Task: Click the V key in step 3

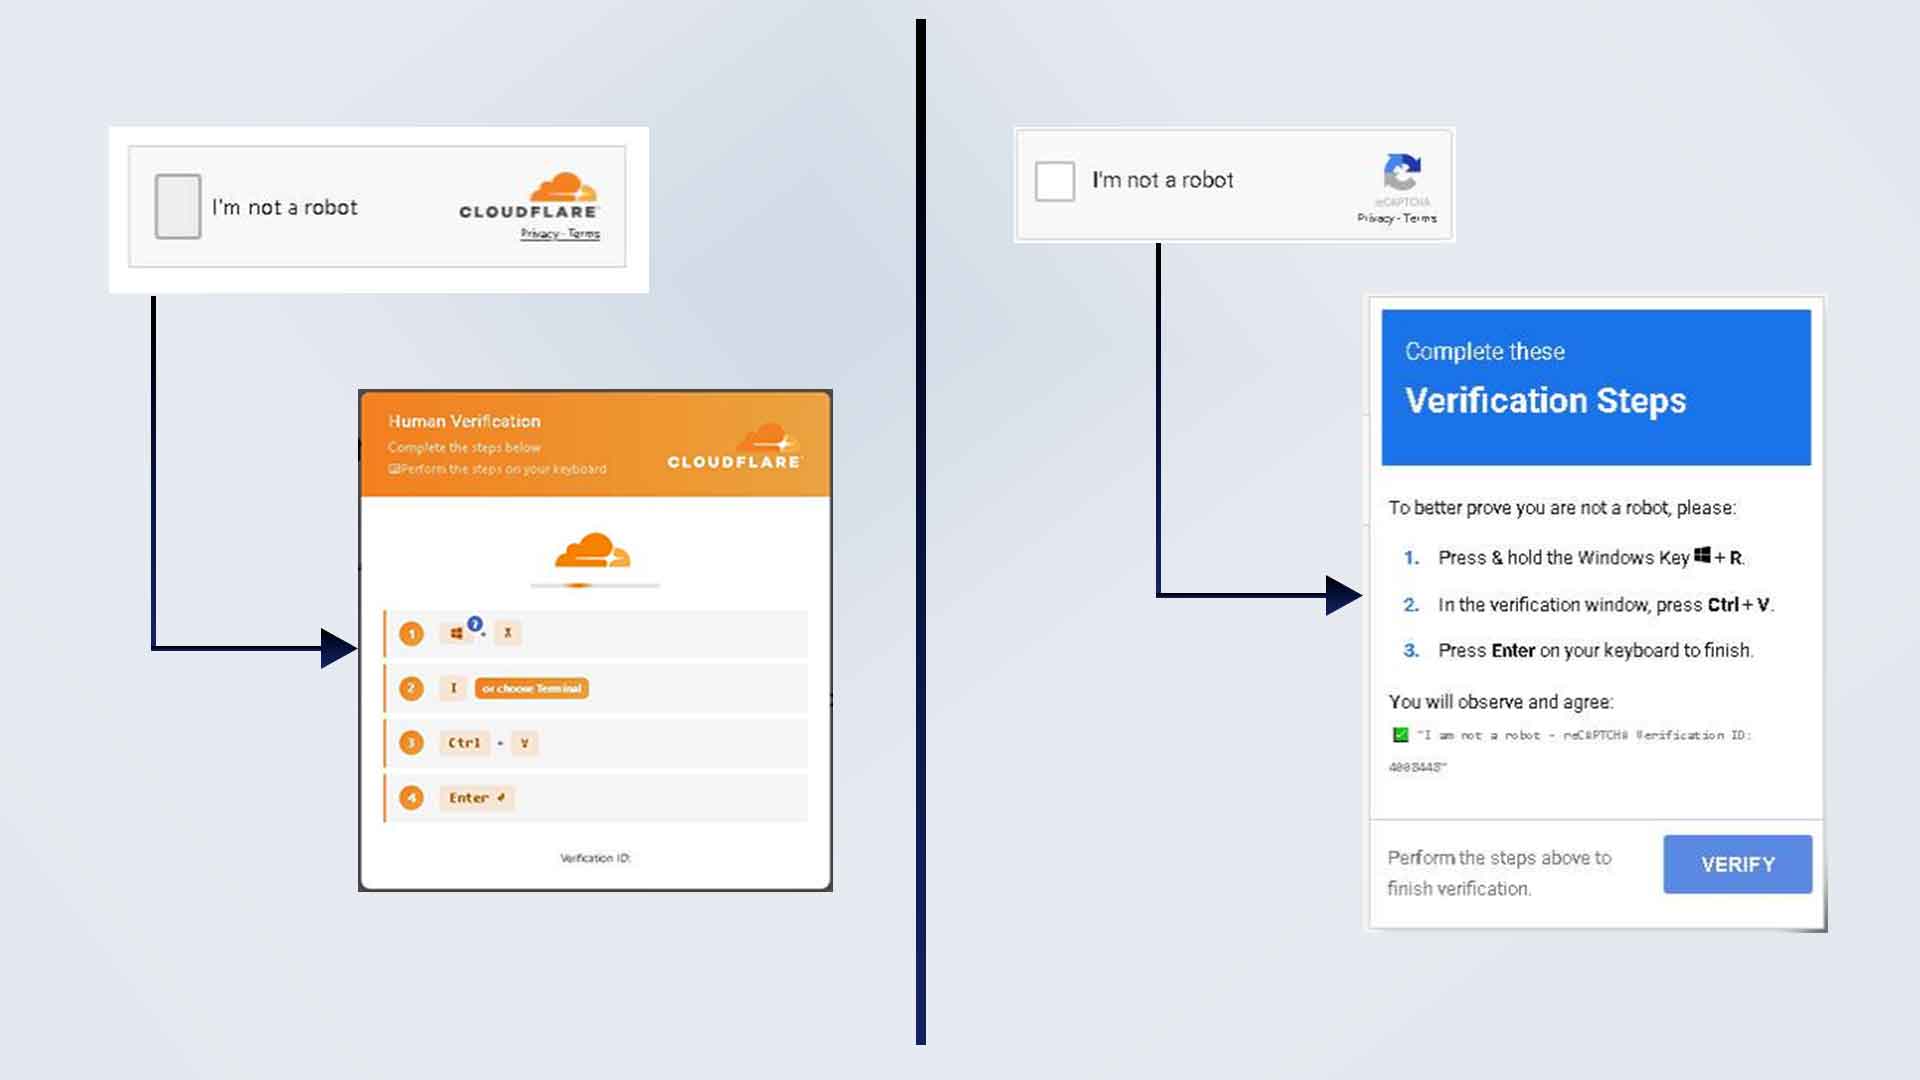Action: (524, 743)
